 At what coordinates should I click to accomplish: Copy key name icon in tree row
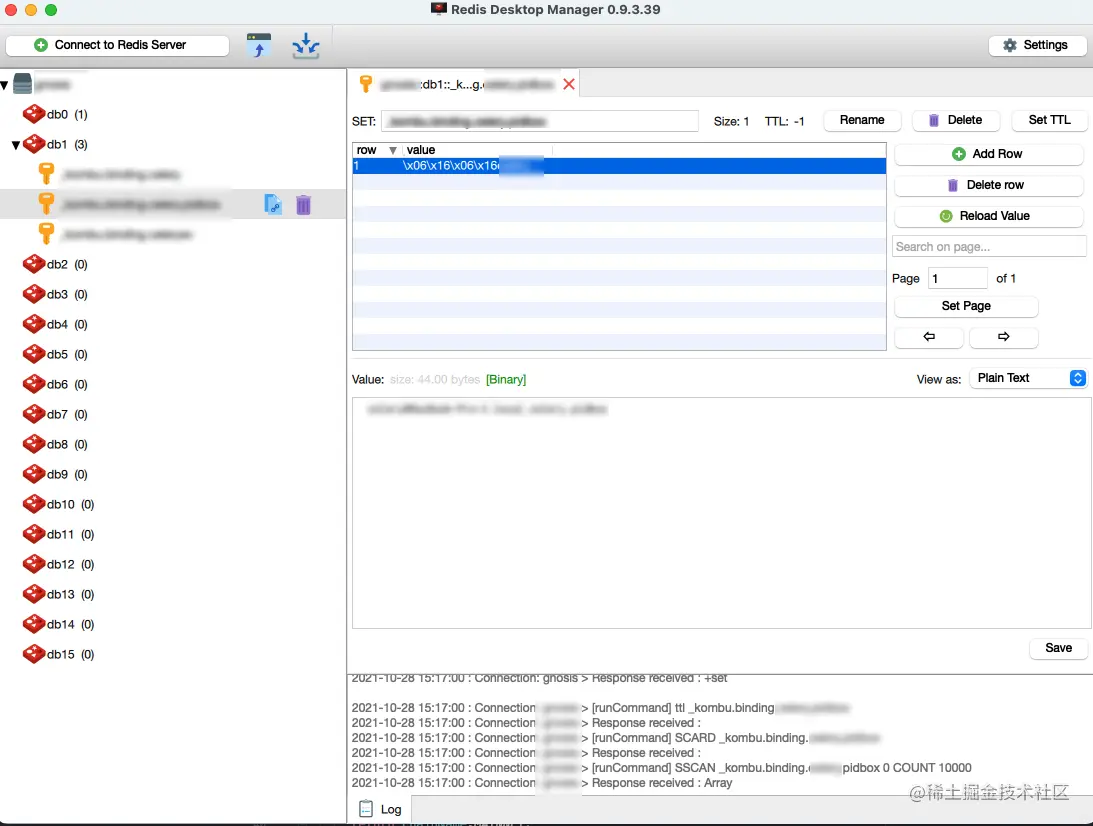(x=273, y=204)
